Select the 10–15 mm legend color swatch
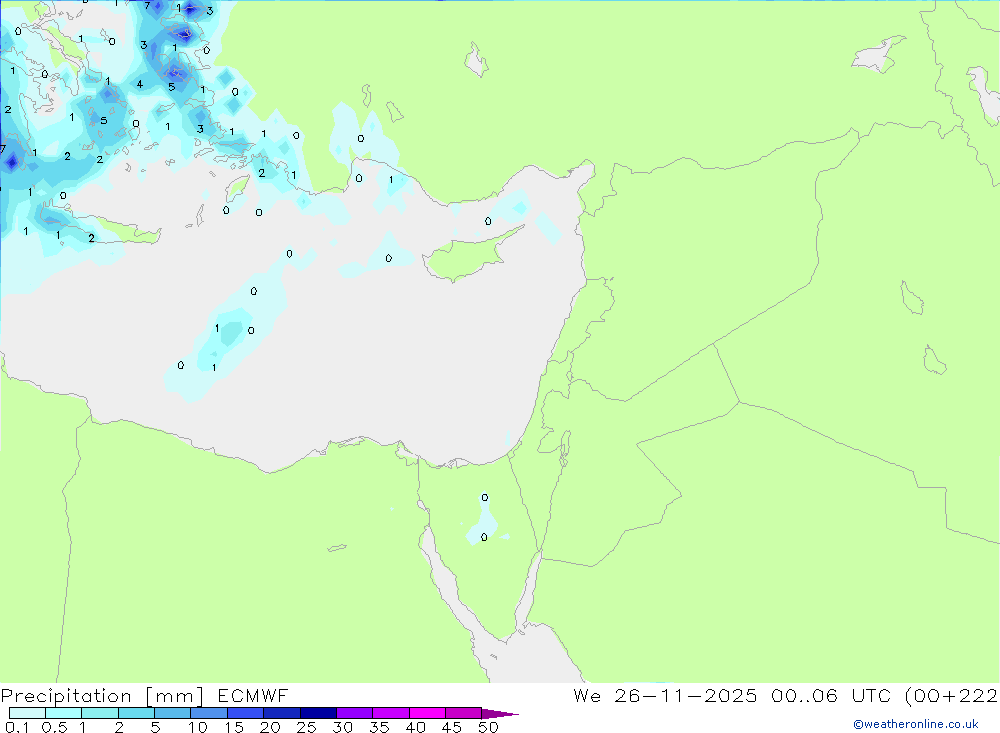 [209, 713]
